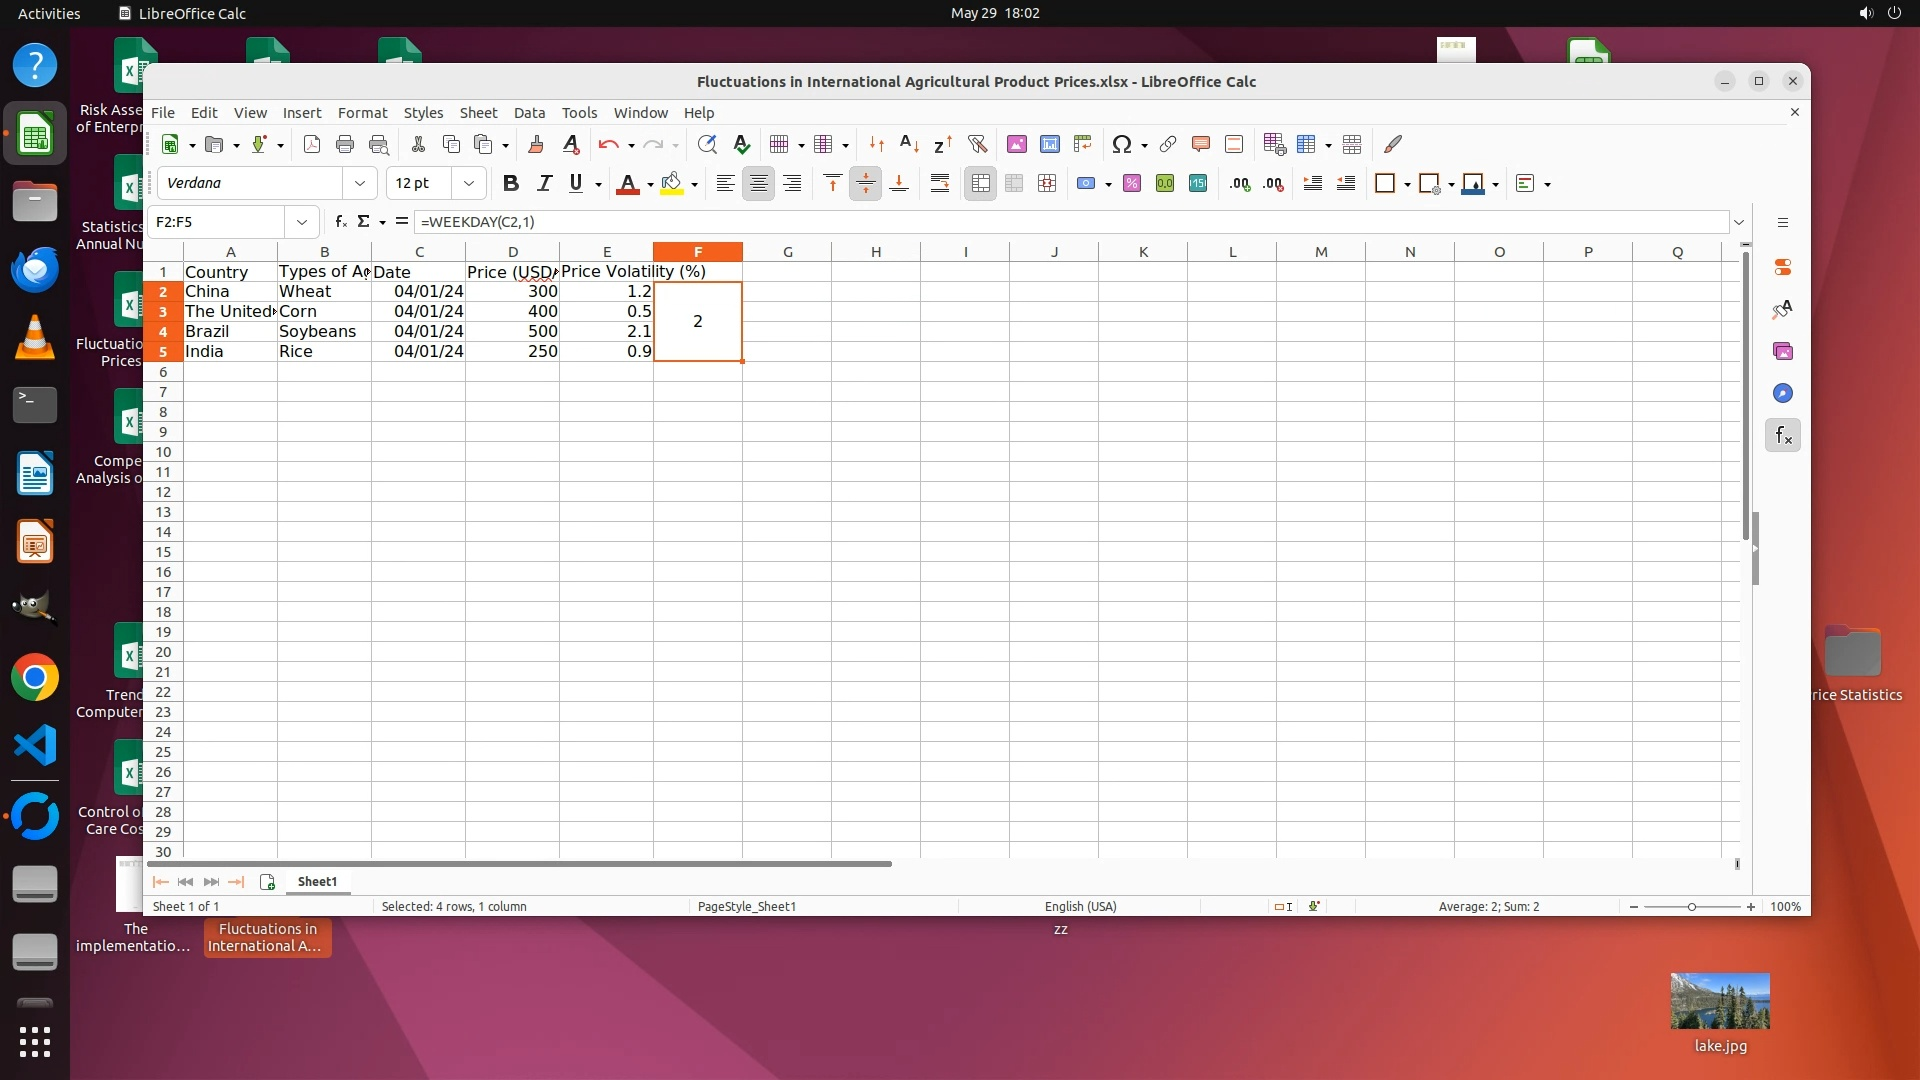
Task: Click the Function Wizard icon
Action: (341, 222)
